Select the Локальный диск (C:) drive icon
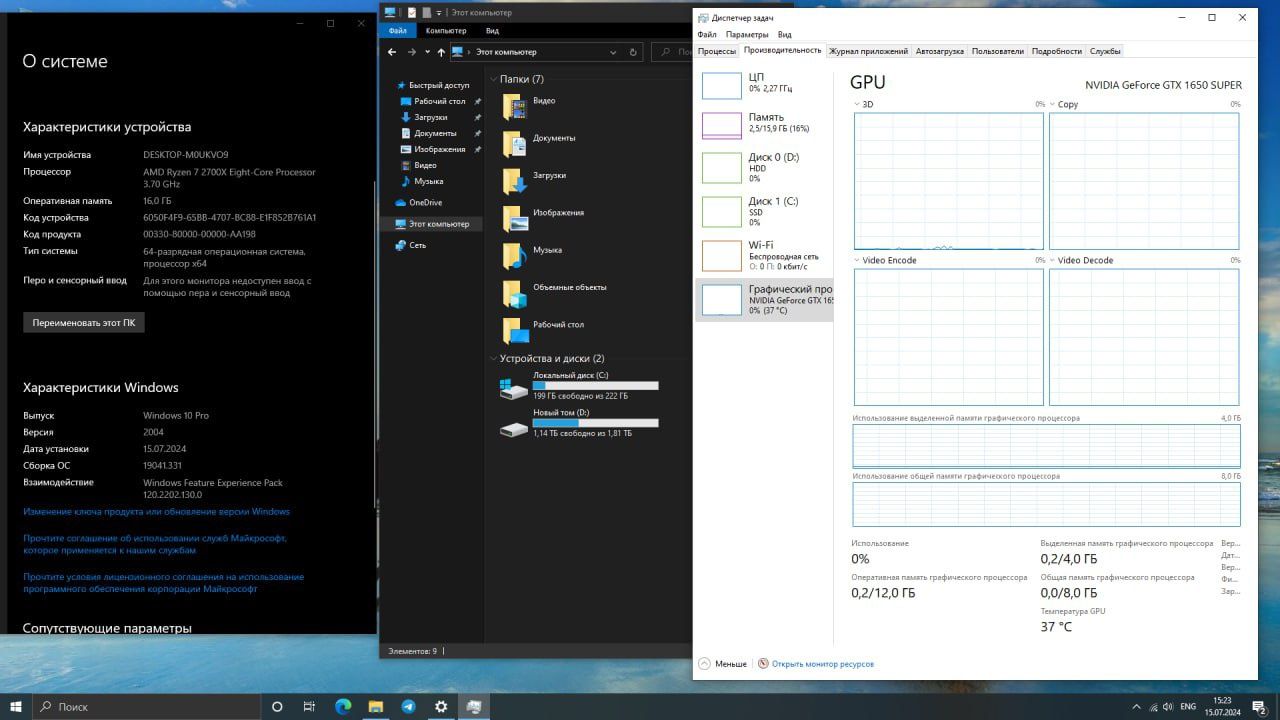This screenshot has height=720, width=1280. point(514,389)
